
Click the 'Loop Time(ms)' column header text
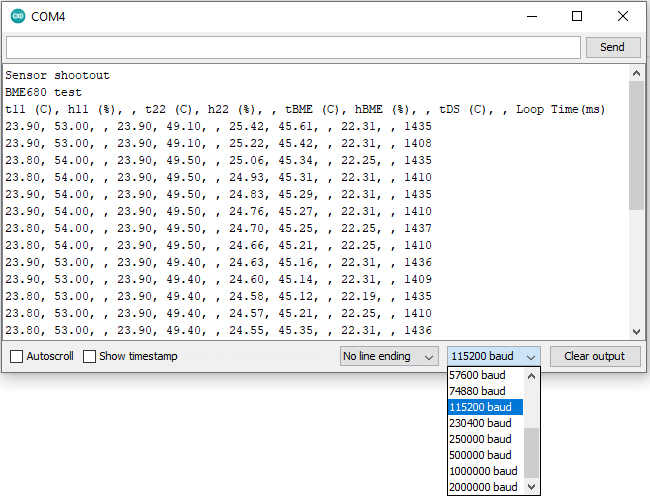pos(560,109)
